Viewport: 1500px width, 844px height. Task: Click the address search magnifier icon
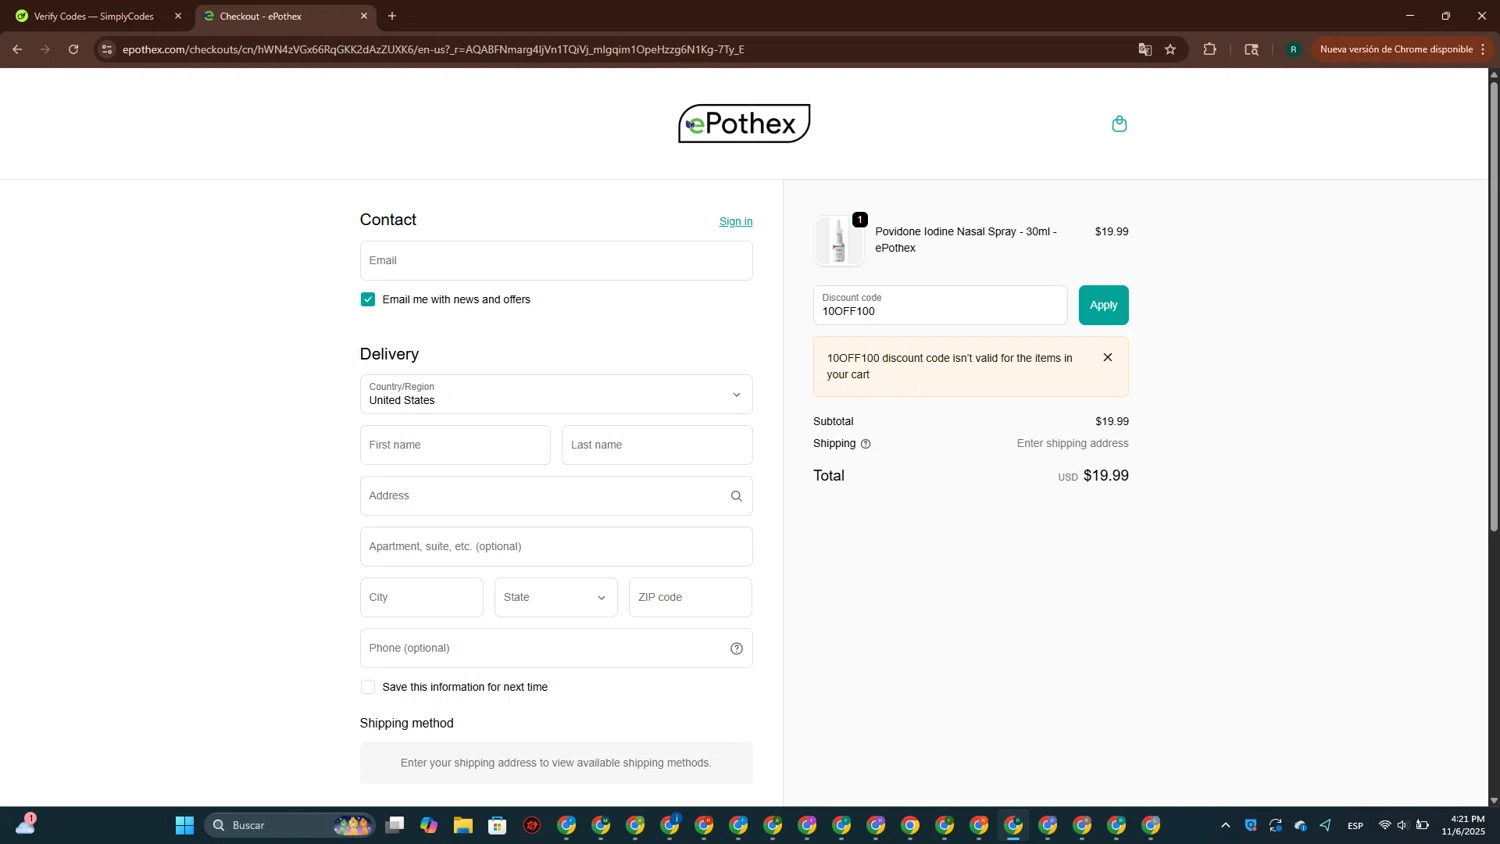tap(736, 496)
